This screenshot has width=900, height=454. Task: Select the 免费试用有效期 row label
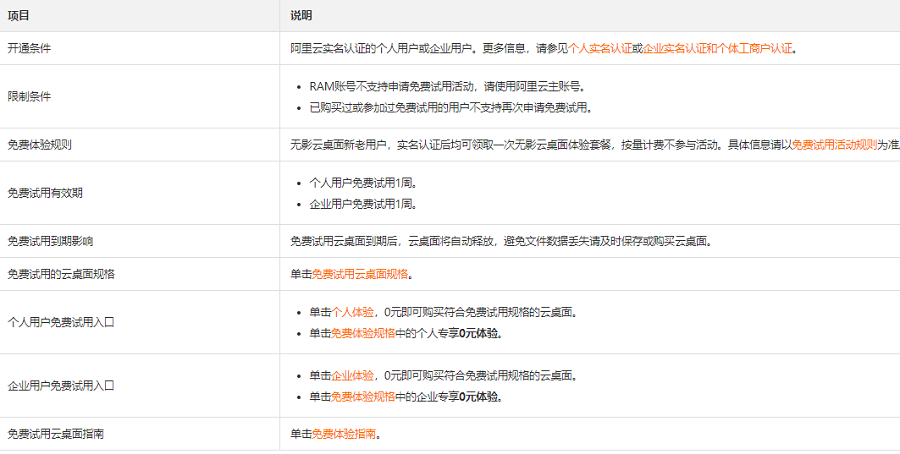coord(45,193)
